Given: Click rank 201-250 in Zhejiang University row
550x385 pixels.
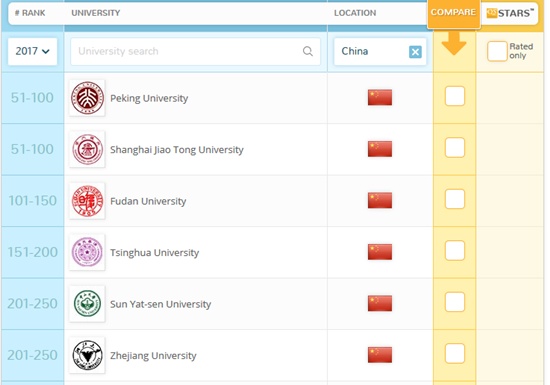Looking at the screenshot, I should [x=33, y=355].
